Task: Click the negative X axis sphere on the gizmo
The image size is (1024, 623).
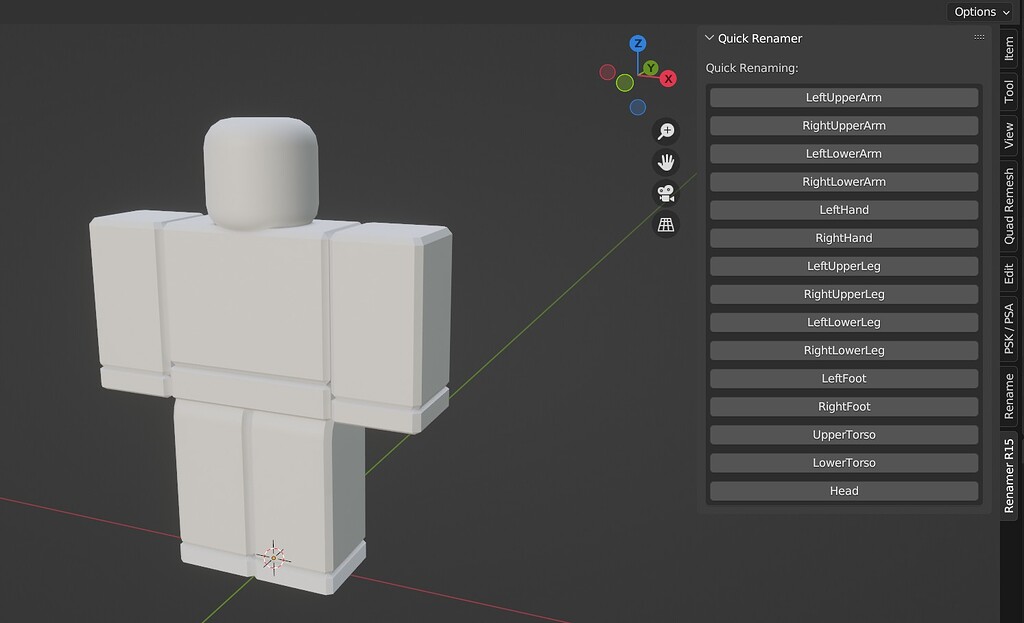Action: [608, 72]
